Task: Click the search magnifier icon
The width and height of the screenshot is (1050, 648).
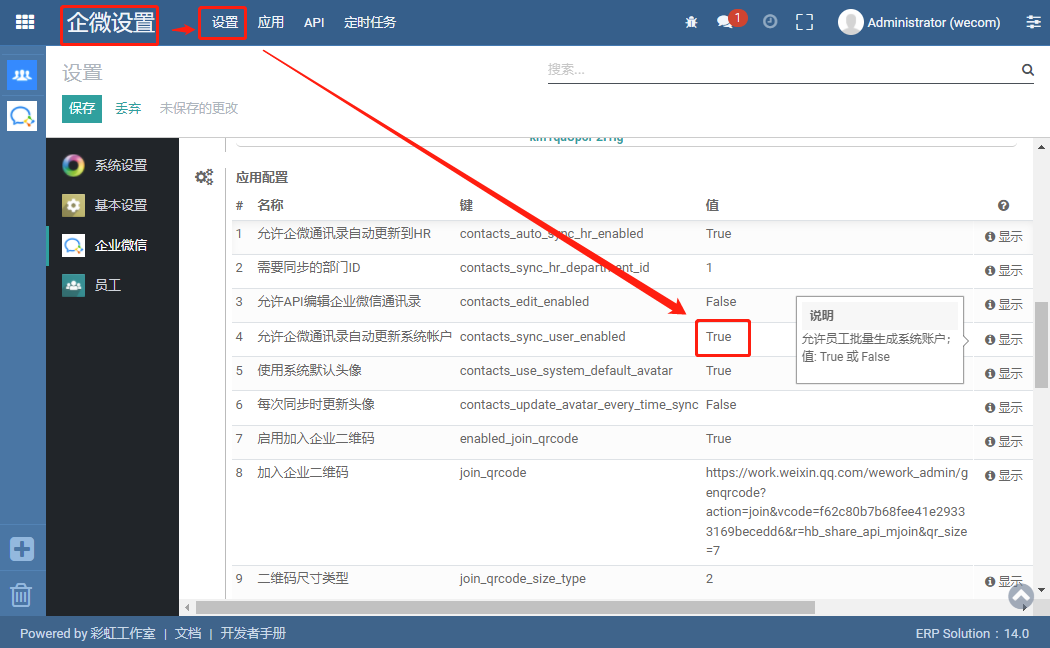Action: click(1027, 70)
